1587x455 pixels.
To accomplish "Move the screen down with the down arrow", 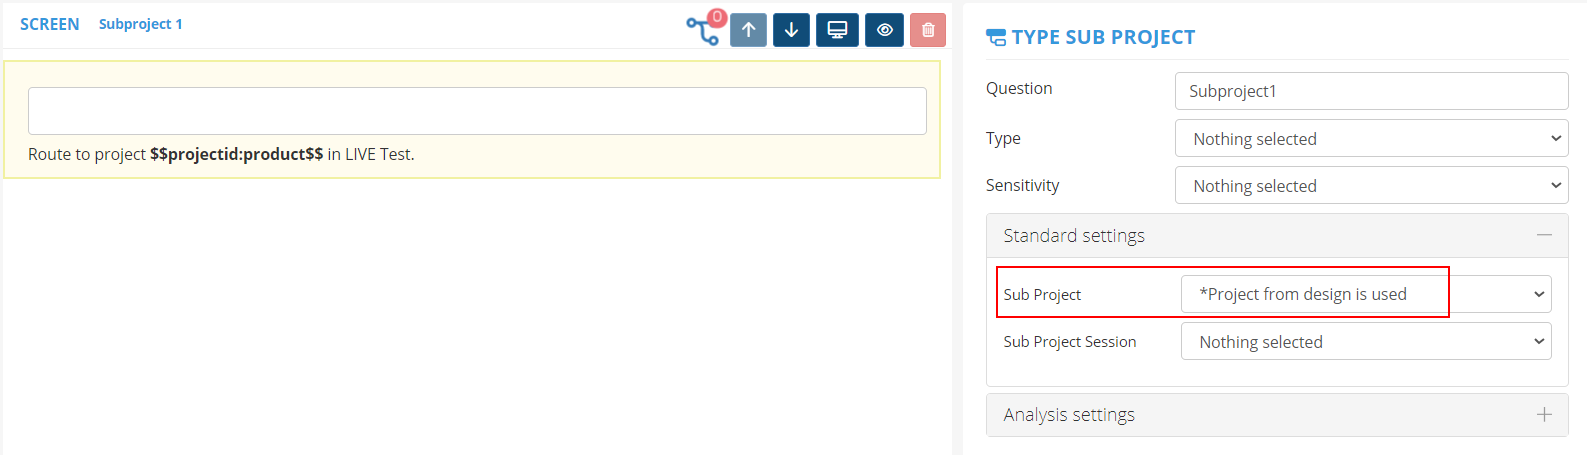I will pyautogui.click(x=791, y=30).
